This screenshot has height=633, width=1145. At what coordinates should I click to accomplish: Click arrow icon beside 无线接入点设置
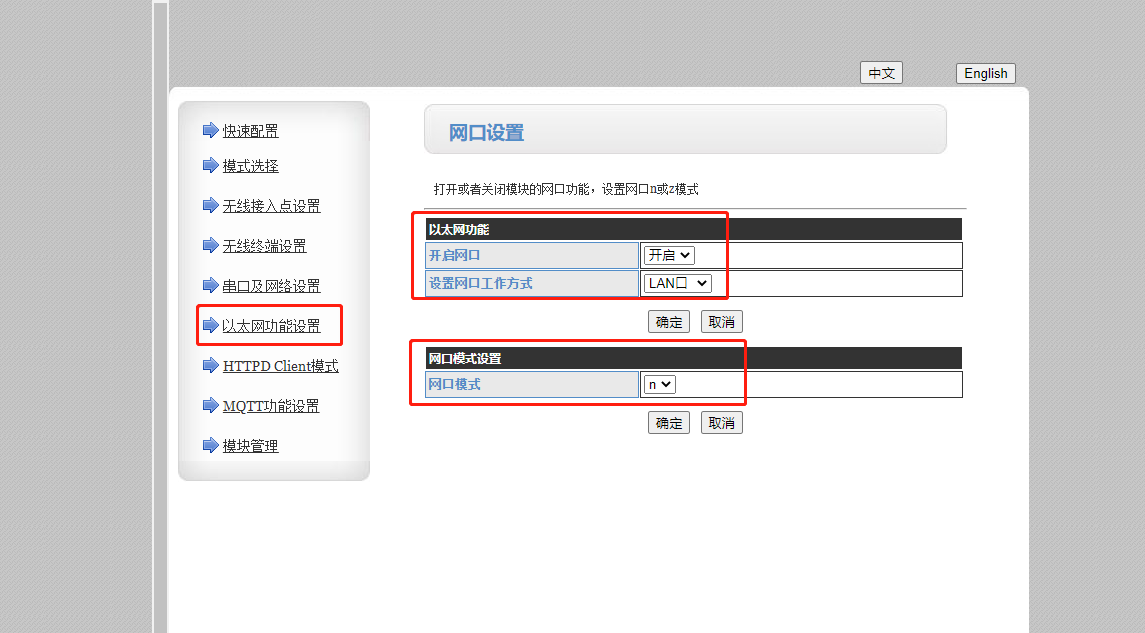(210, 205)
